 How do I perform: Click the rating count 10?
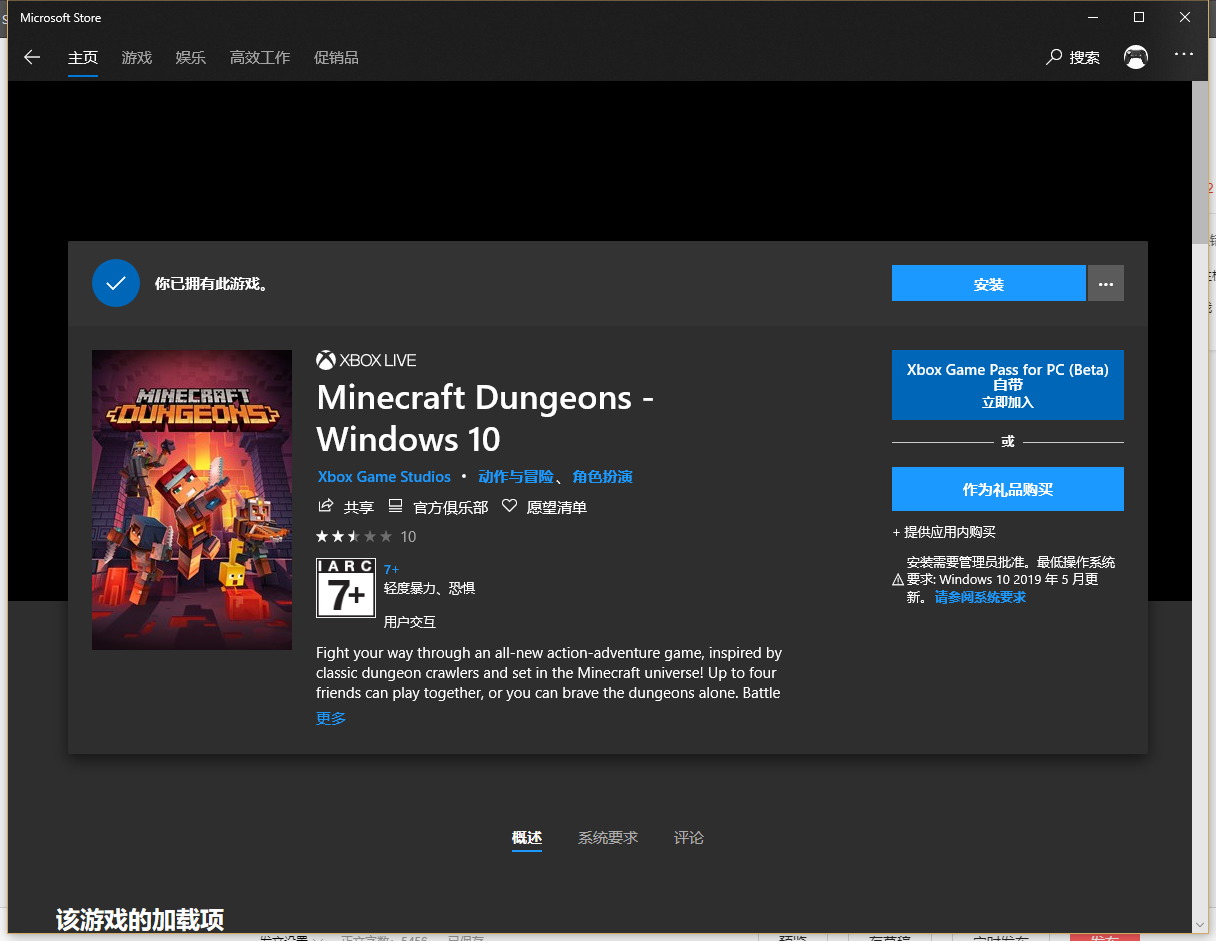coord(408,536)
